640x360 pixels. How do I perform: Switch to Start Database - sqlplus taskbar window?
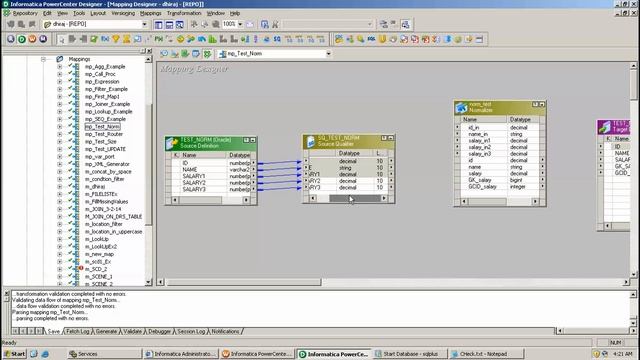pos(409,354)
